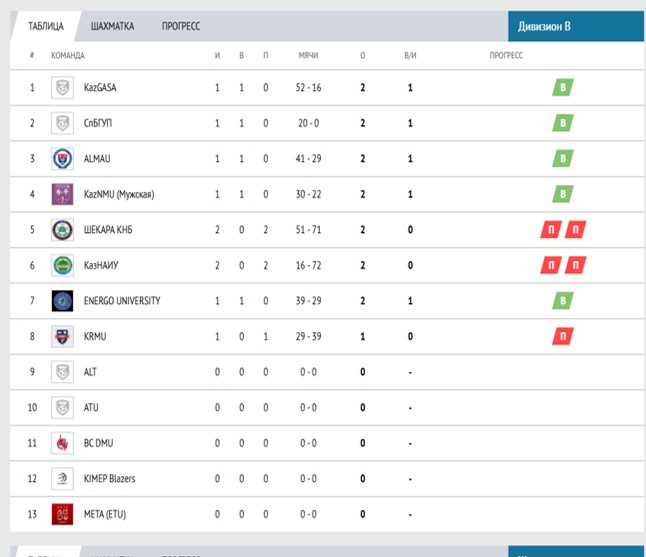Click the green win badge for ENERGO UNIVERSITY
The height and width of the screenshot is (557, 646).
click(x=563, y=301)
